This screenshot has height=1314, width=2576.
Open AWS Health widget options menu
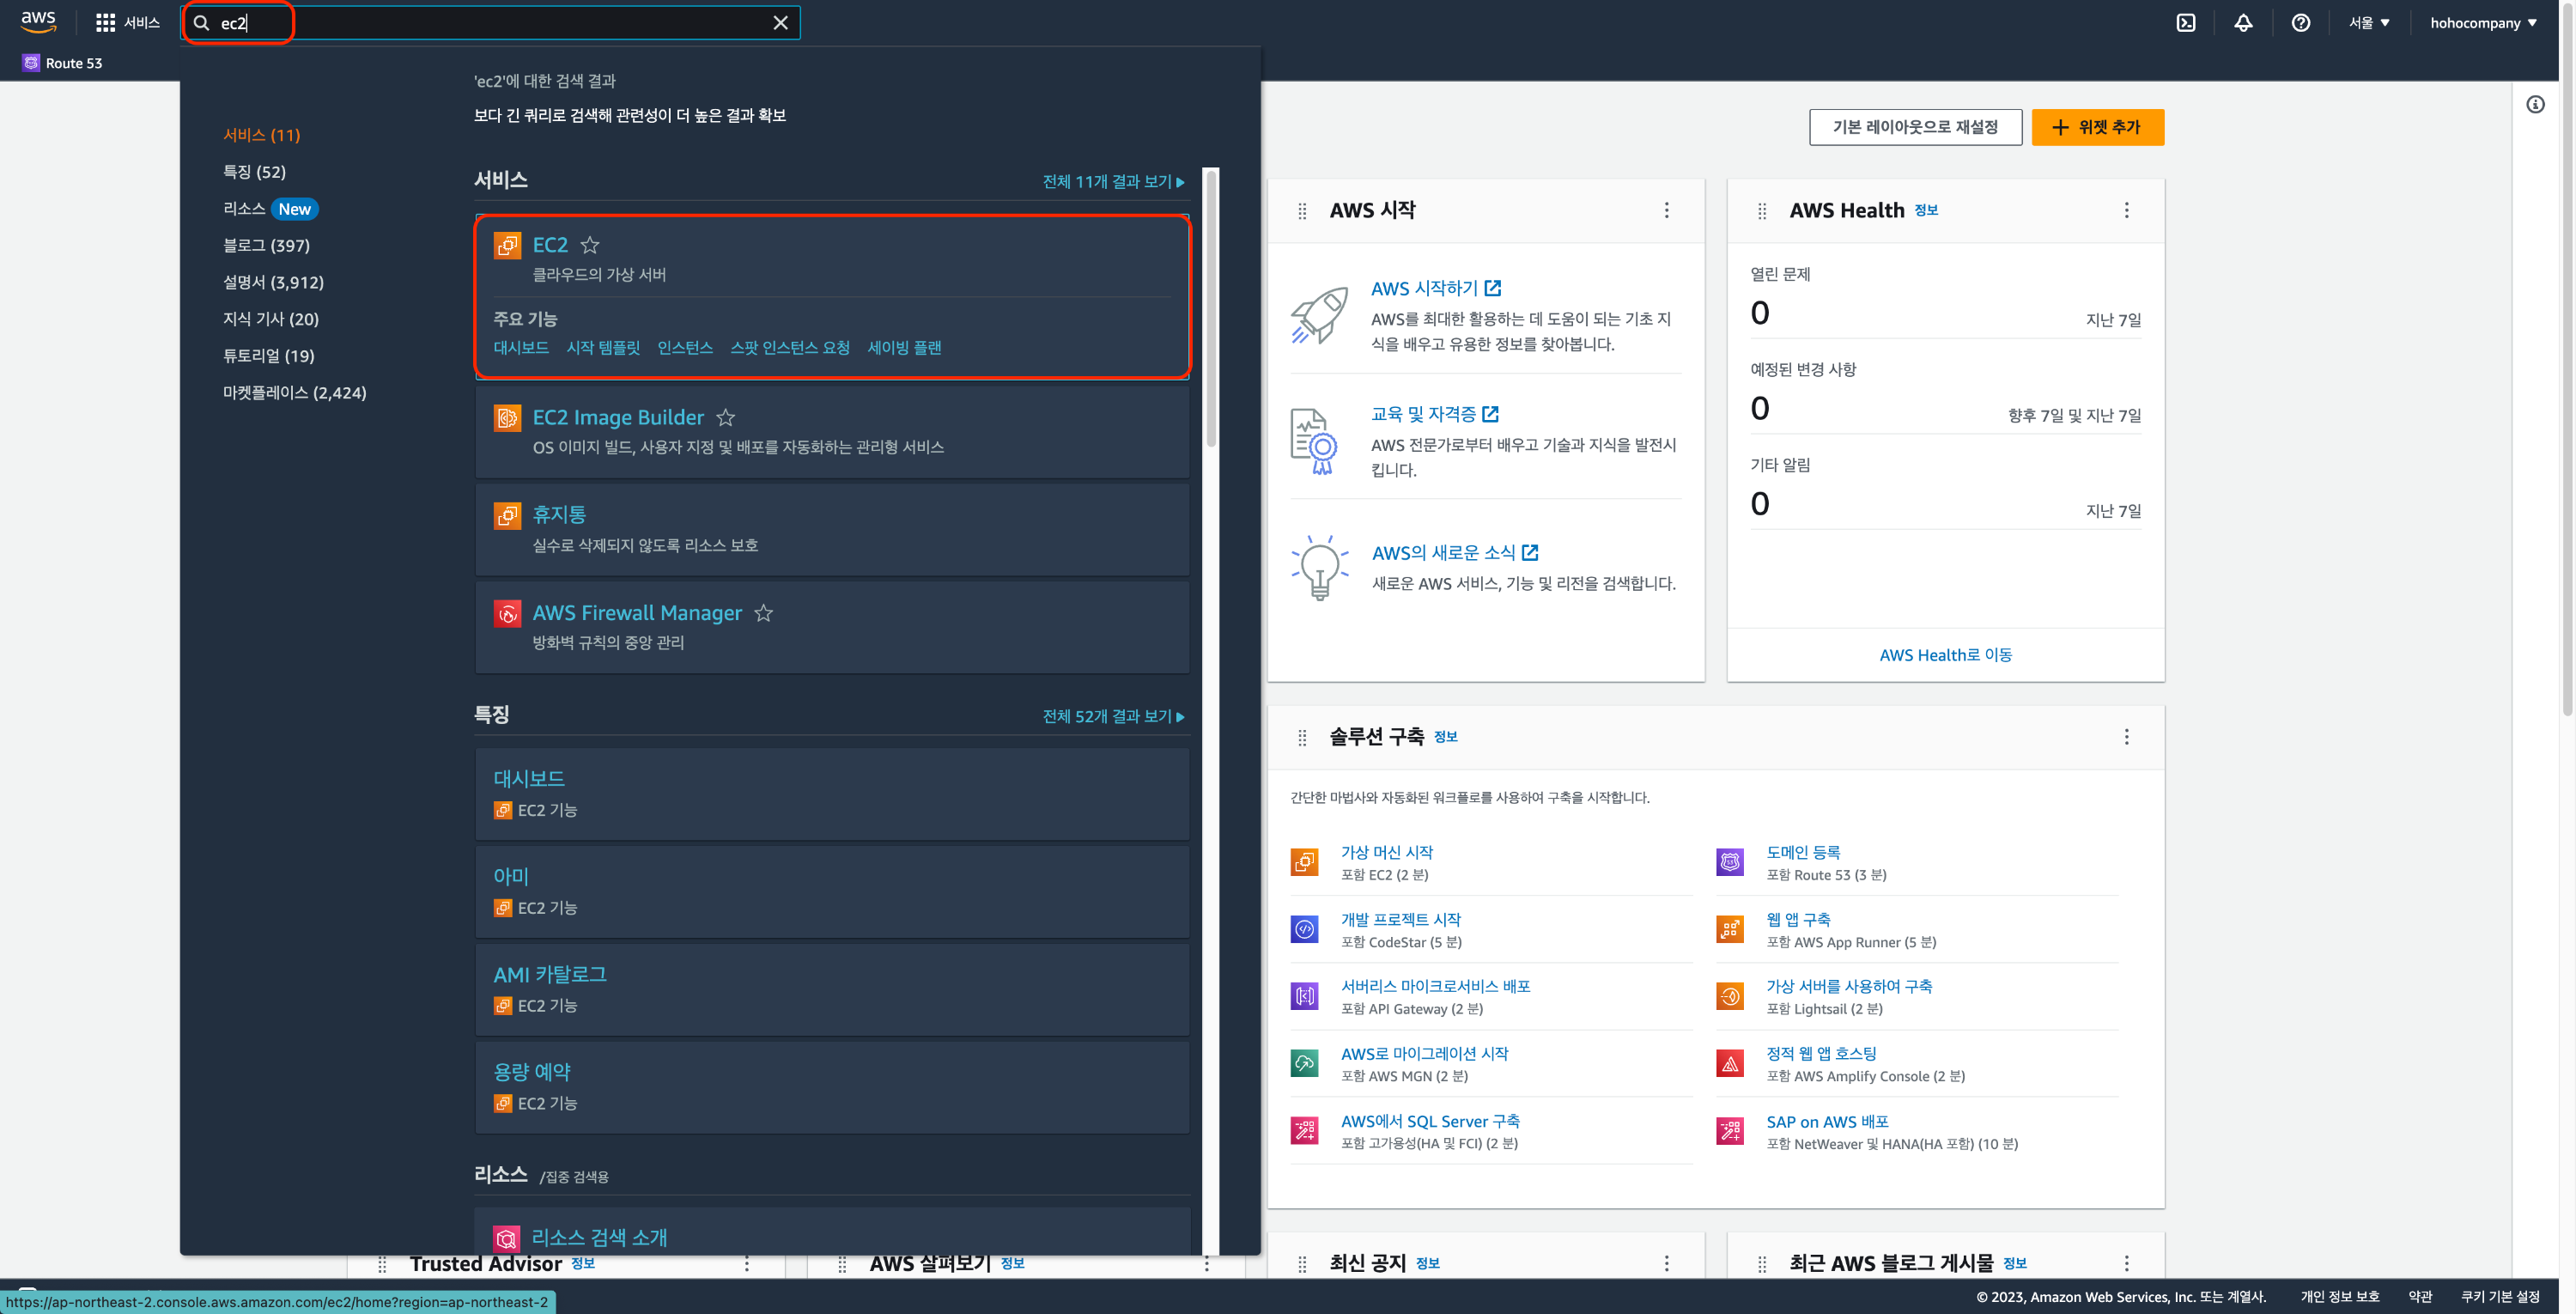[2126, 210]
